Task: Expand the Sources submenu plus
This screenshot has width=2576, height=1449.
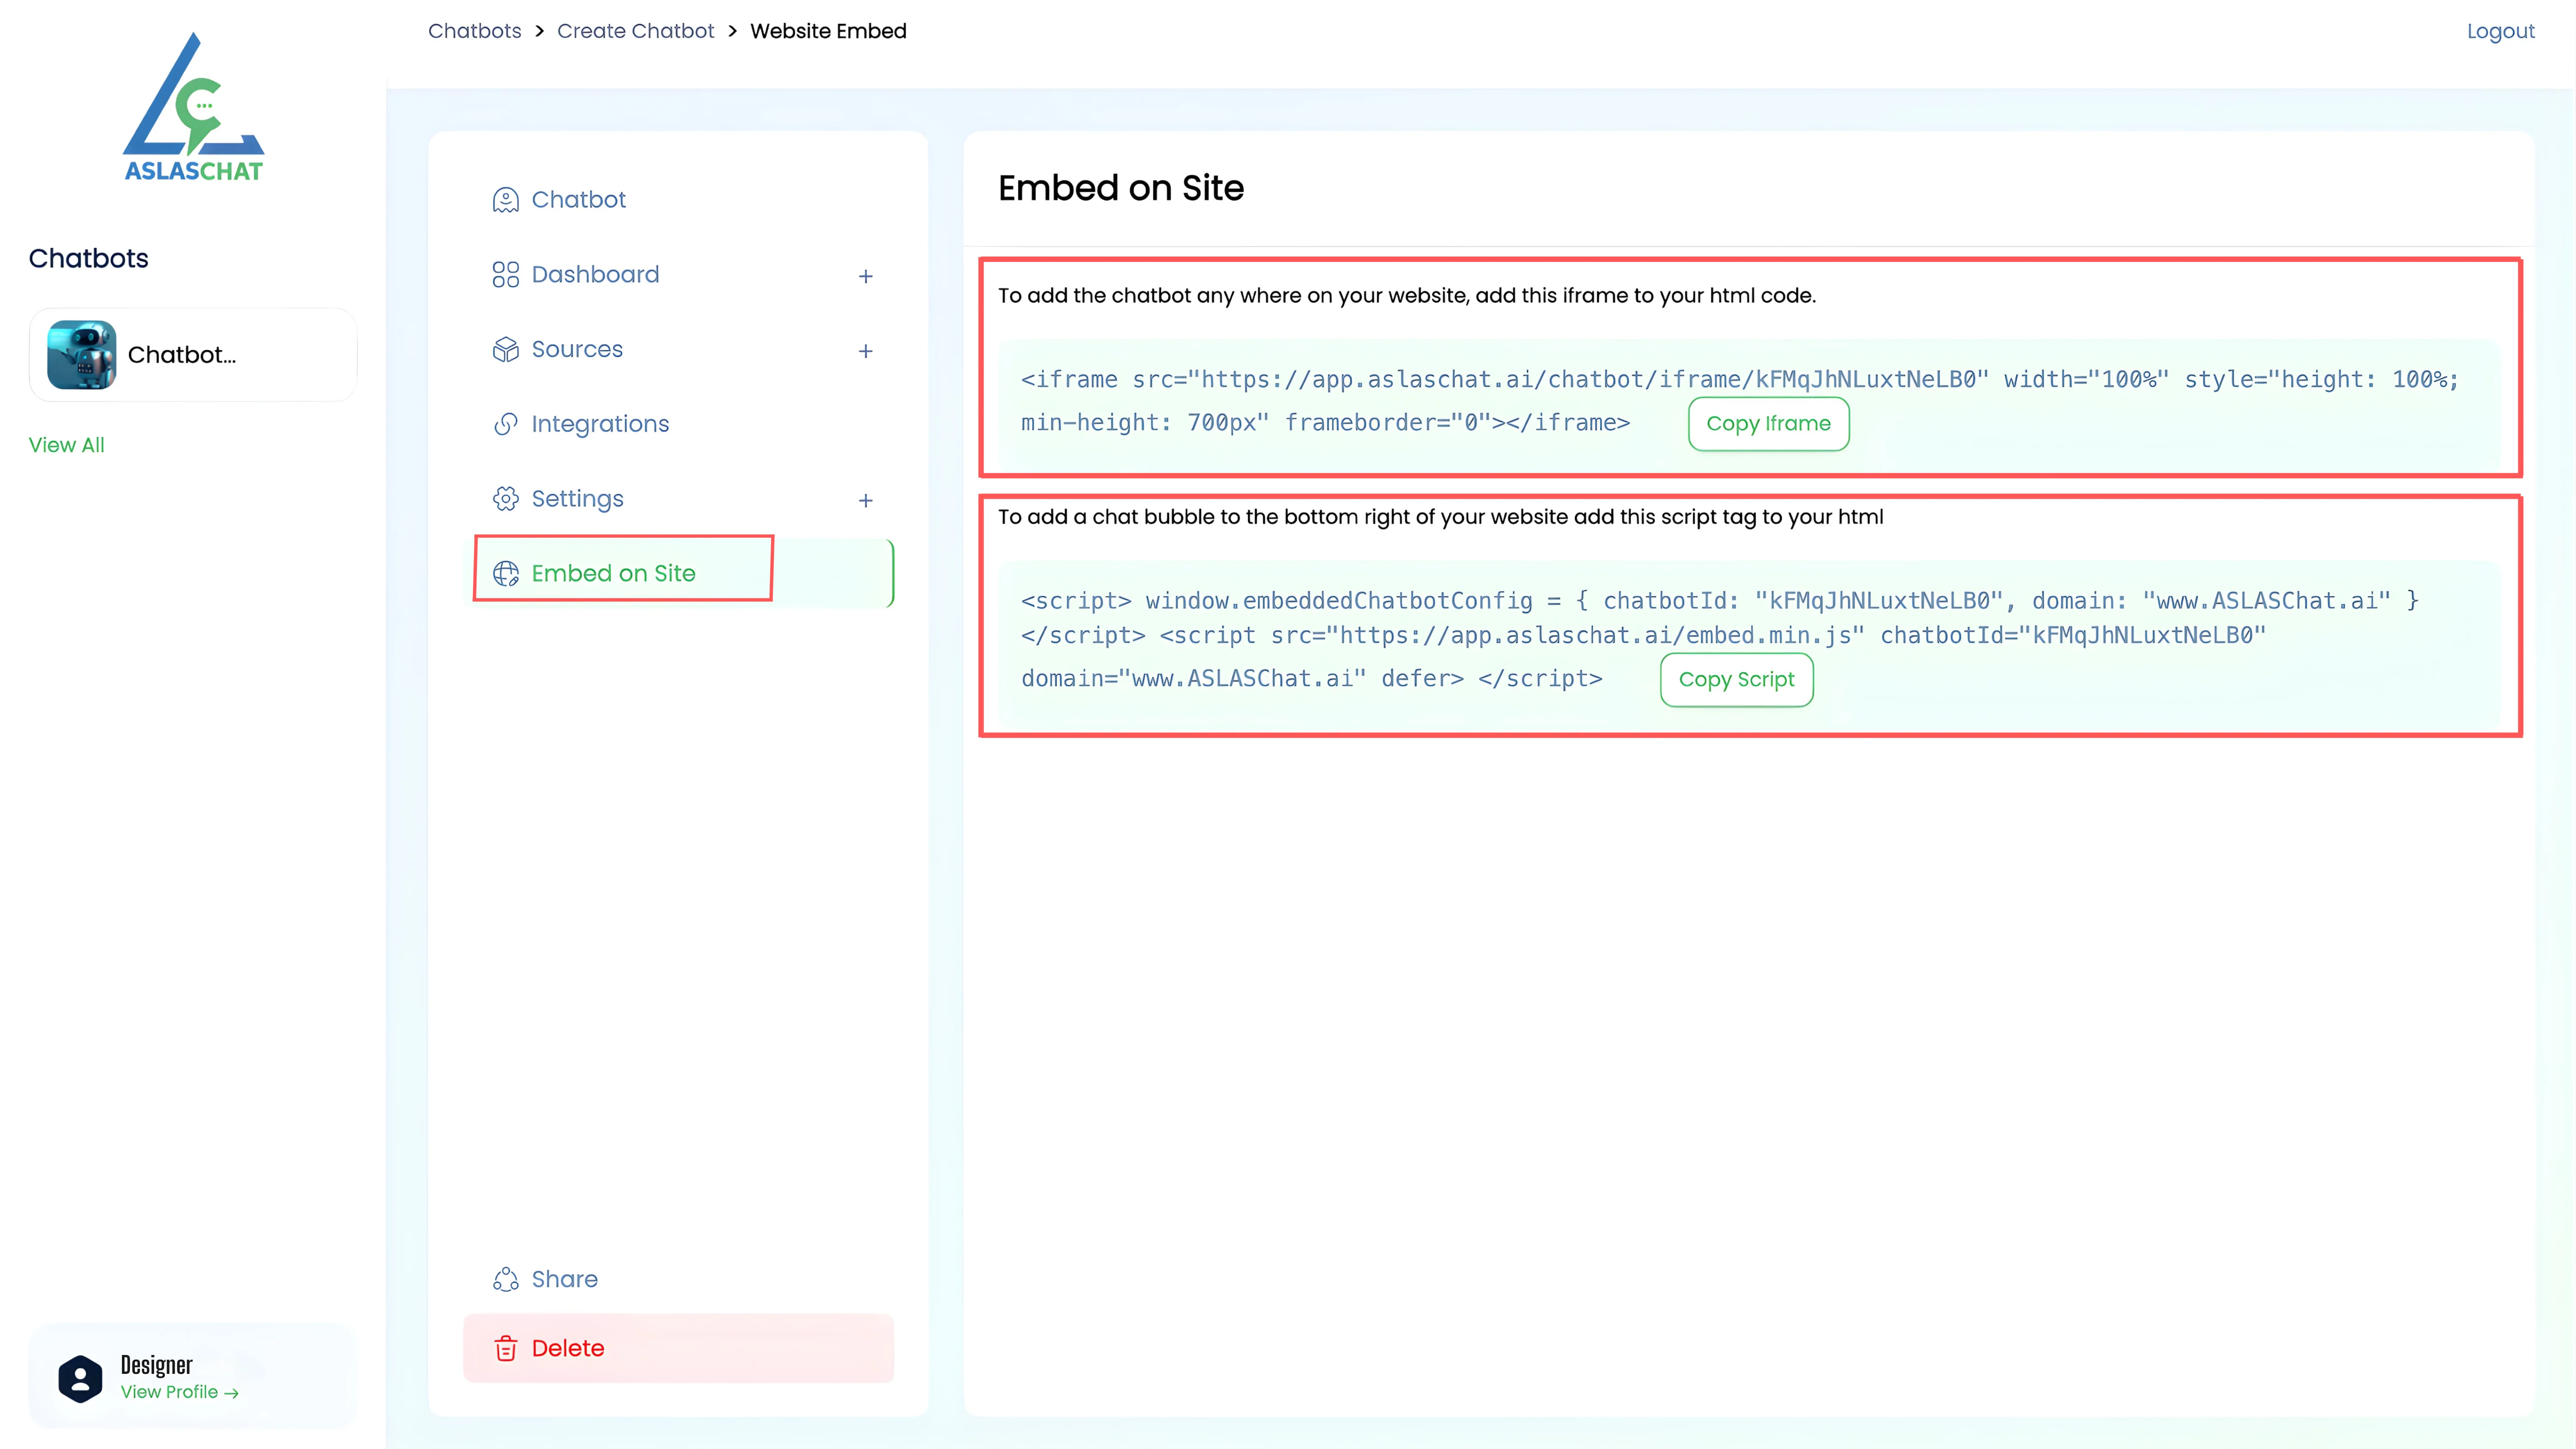Action: point(865,351)
